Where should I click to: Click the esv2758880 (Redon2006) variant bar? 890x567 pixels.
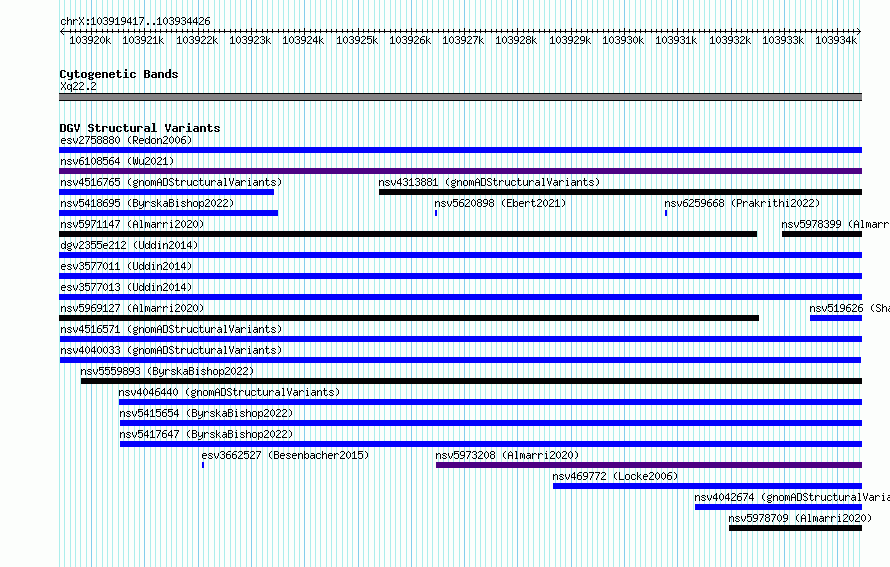click(x=460, y=150)
